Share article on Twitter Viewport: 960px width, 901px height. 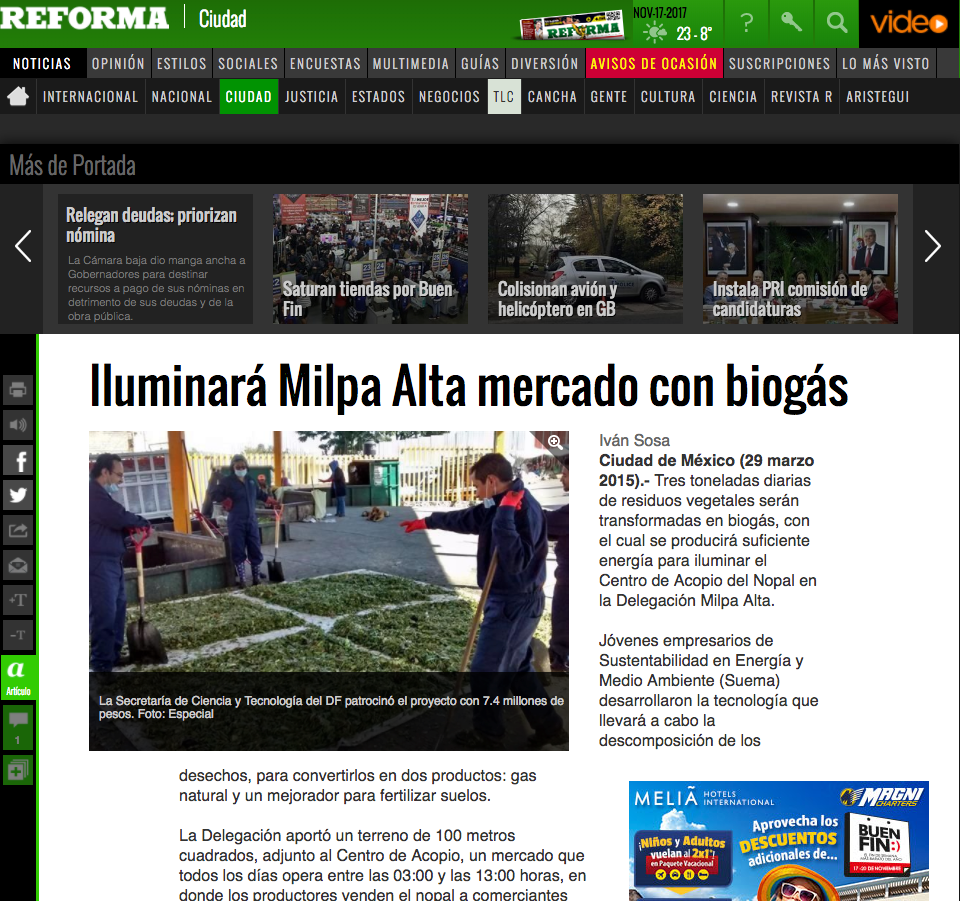tap(18, 495)
